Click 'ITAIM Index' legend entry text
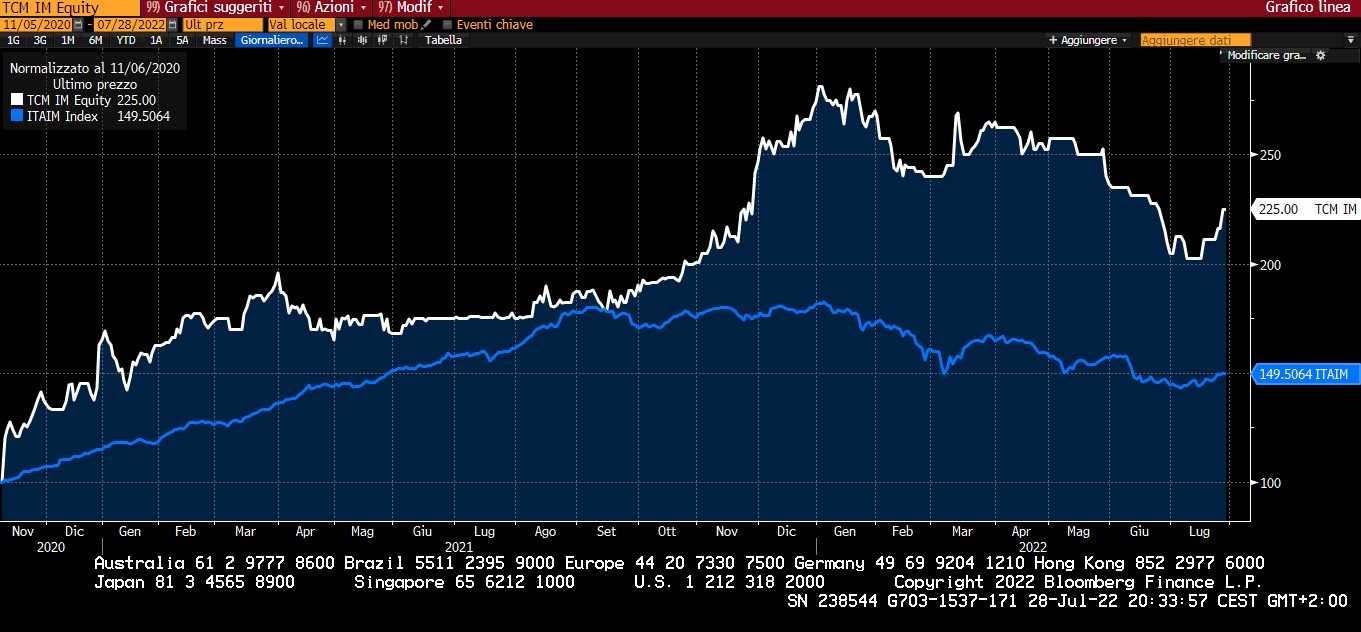Image resolution: width=1361 pixels, height=632 pixels. tap(62, 116)
